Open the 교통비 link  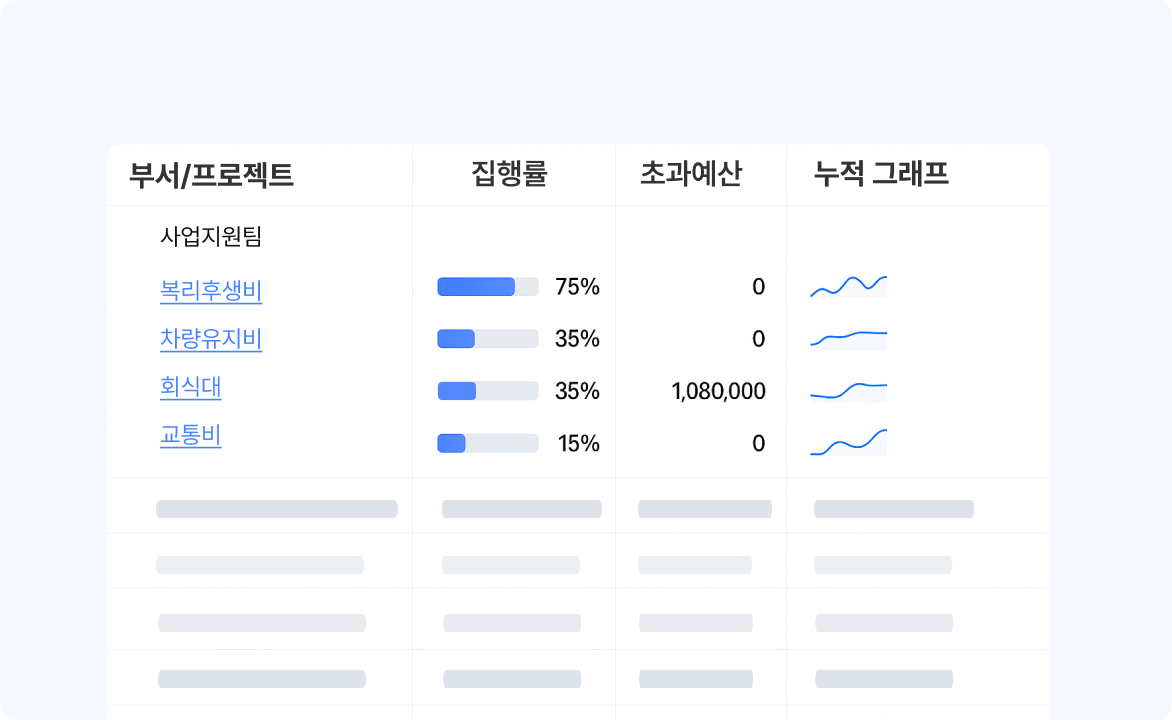(191, 435)
